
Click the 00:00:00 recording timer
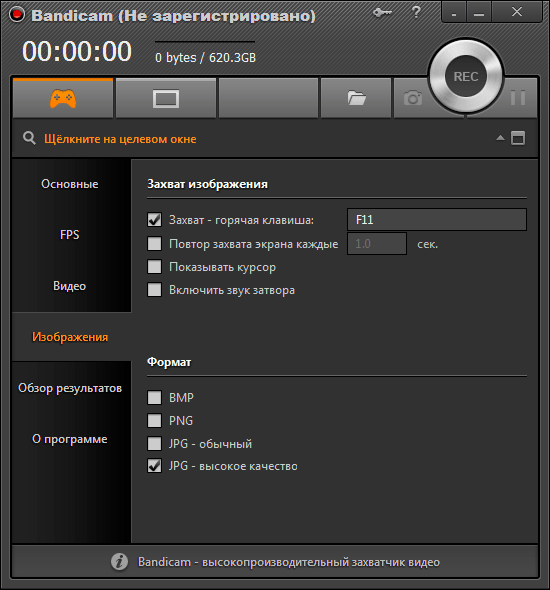[x=77, y=51]
